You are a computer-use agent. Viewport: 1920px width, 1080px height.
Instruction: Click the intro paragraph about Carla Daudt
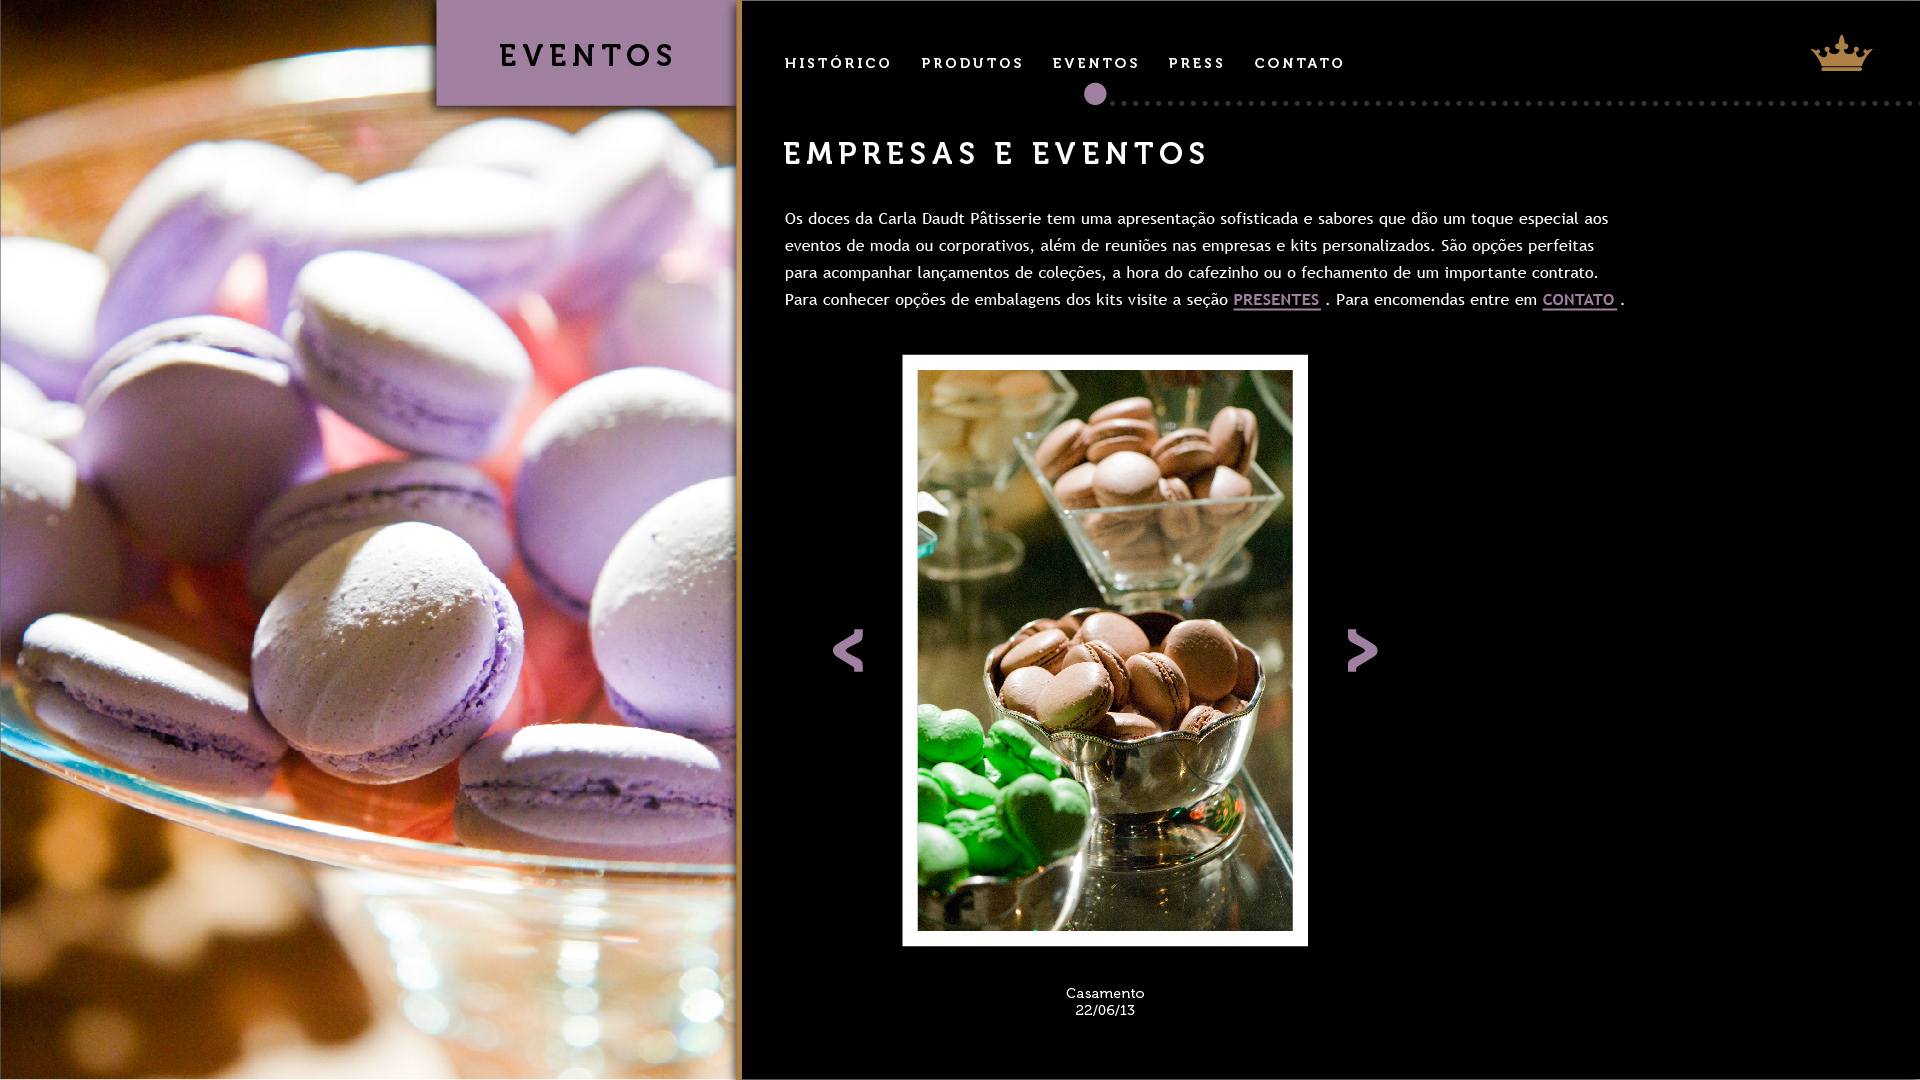pyautogui.click(x=1204, y=259)
